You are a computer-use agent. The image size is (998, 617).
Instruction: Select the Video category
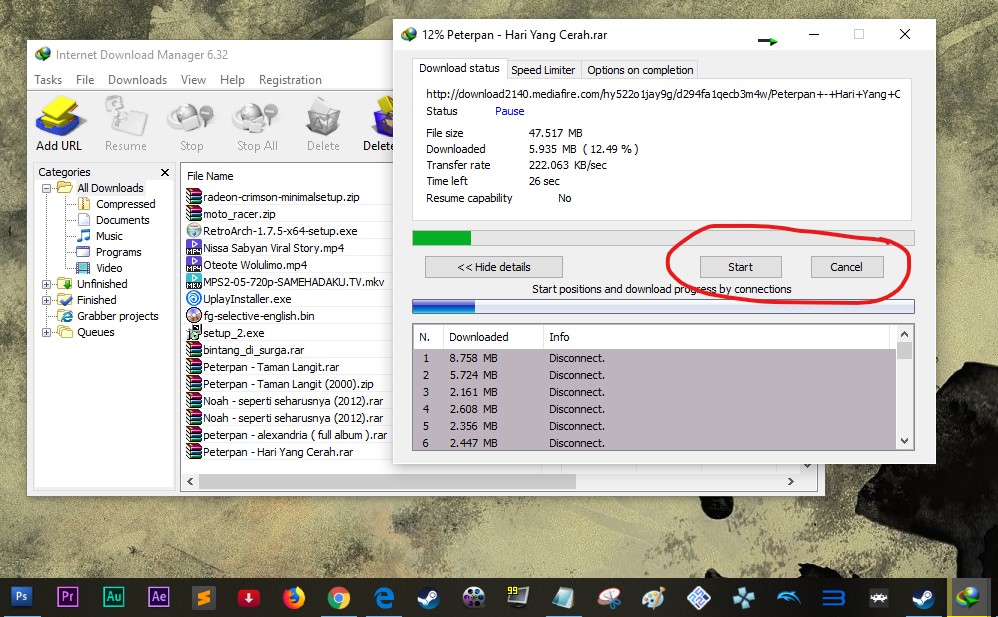point(109,268)
